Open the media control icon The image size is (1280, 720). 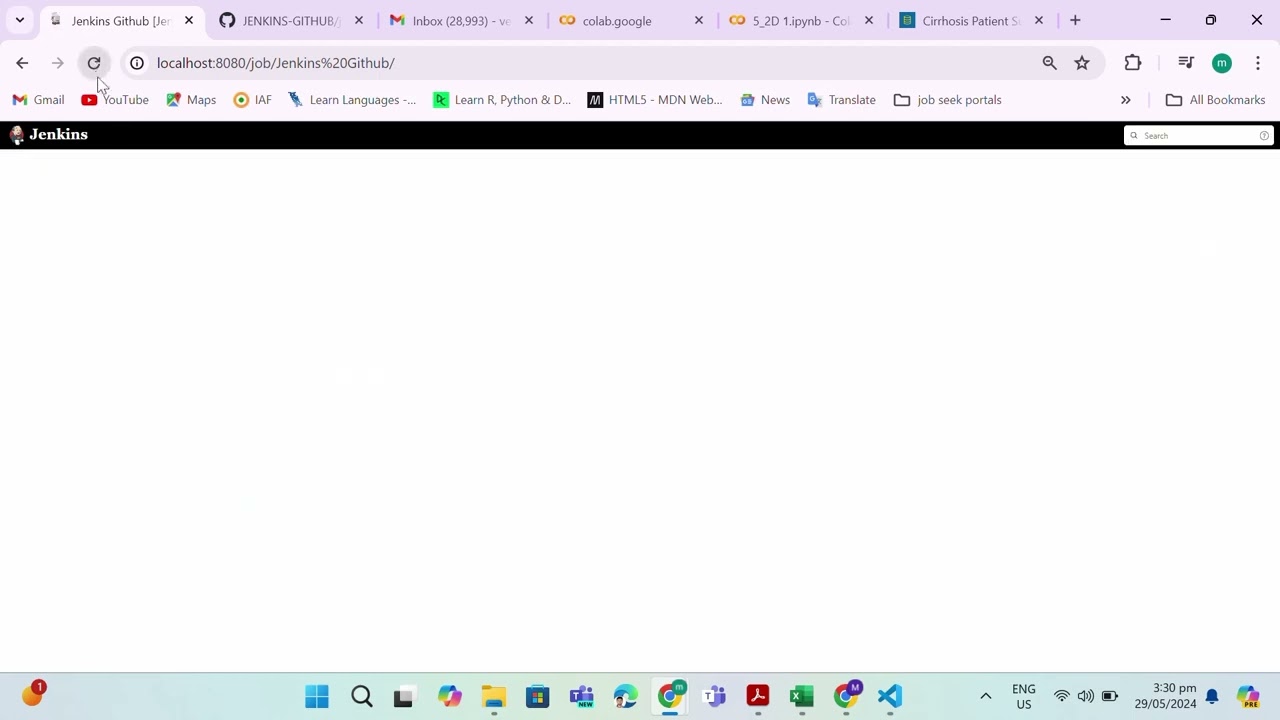coord(1186,63)
